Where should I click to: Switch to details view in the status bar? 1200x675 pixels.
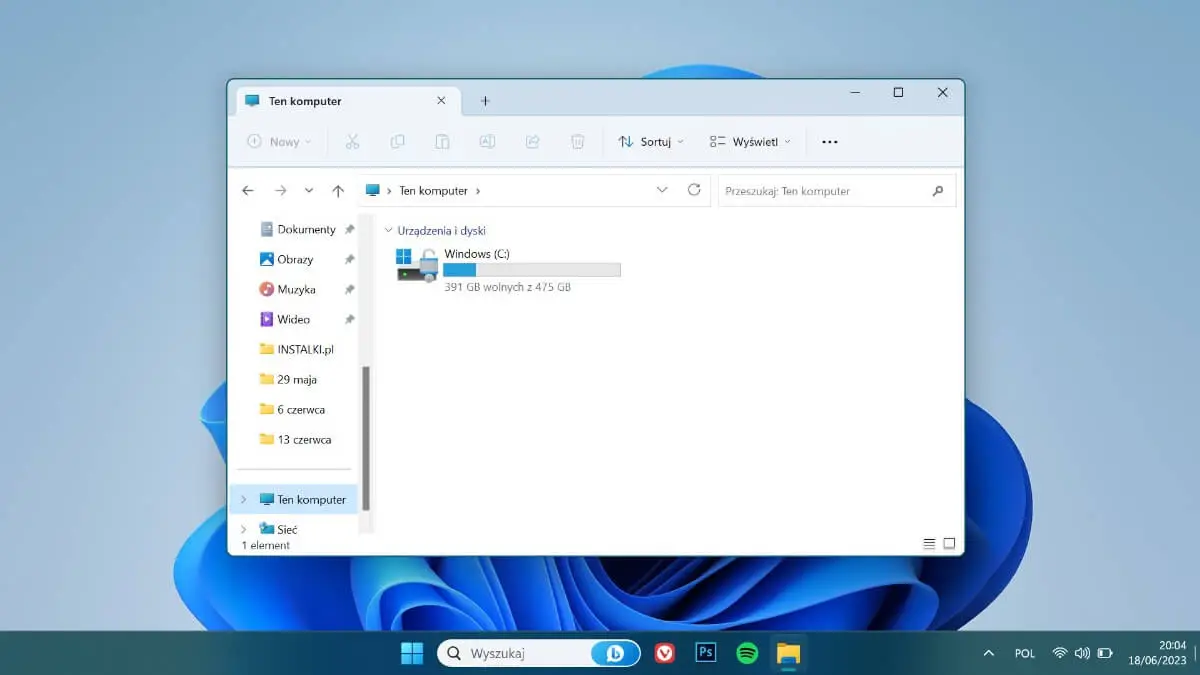tap(928, 543)
